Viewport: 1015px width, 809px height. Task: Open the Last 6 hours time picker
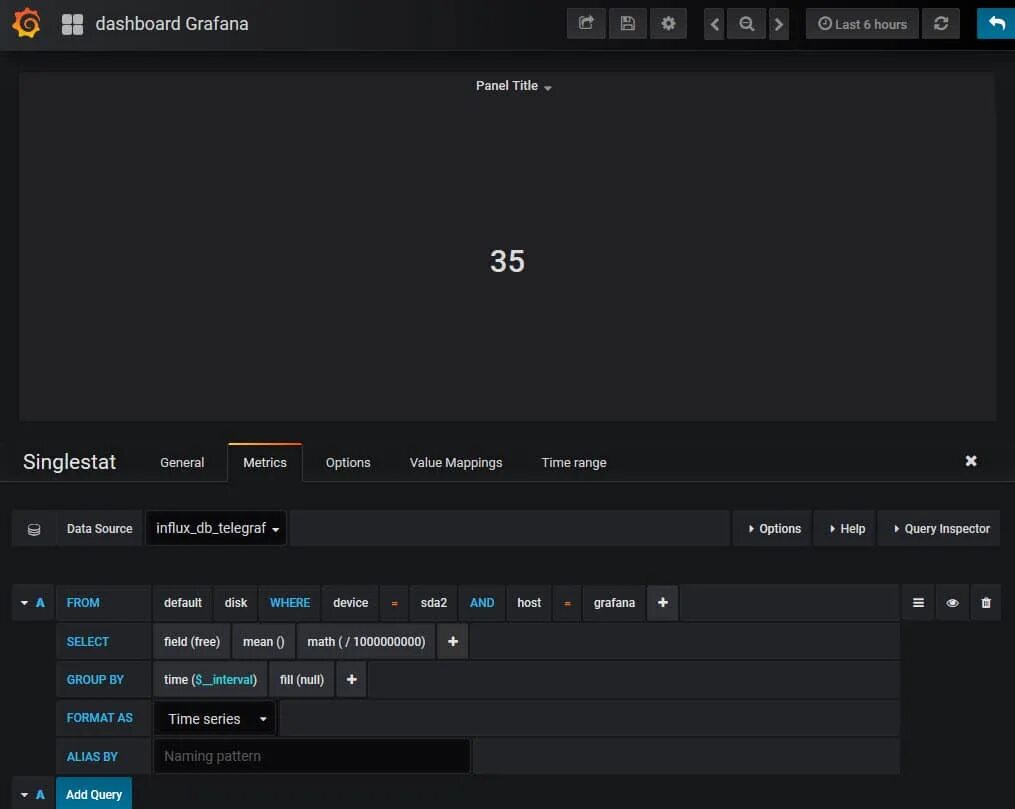(862, 24)
